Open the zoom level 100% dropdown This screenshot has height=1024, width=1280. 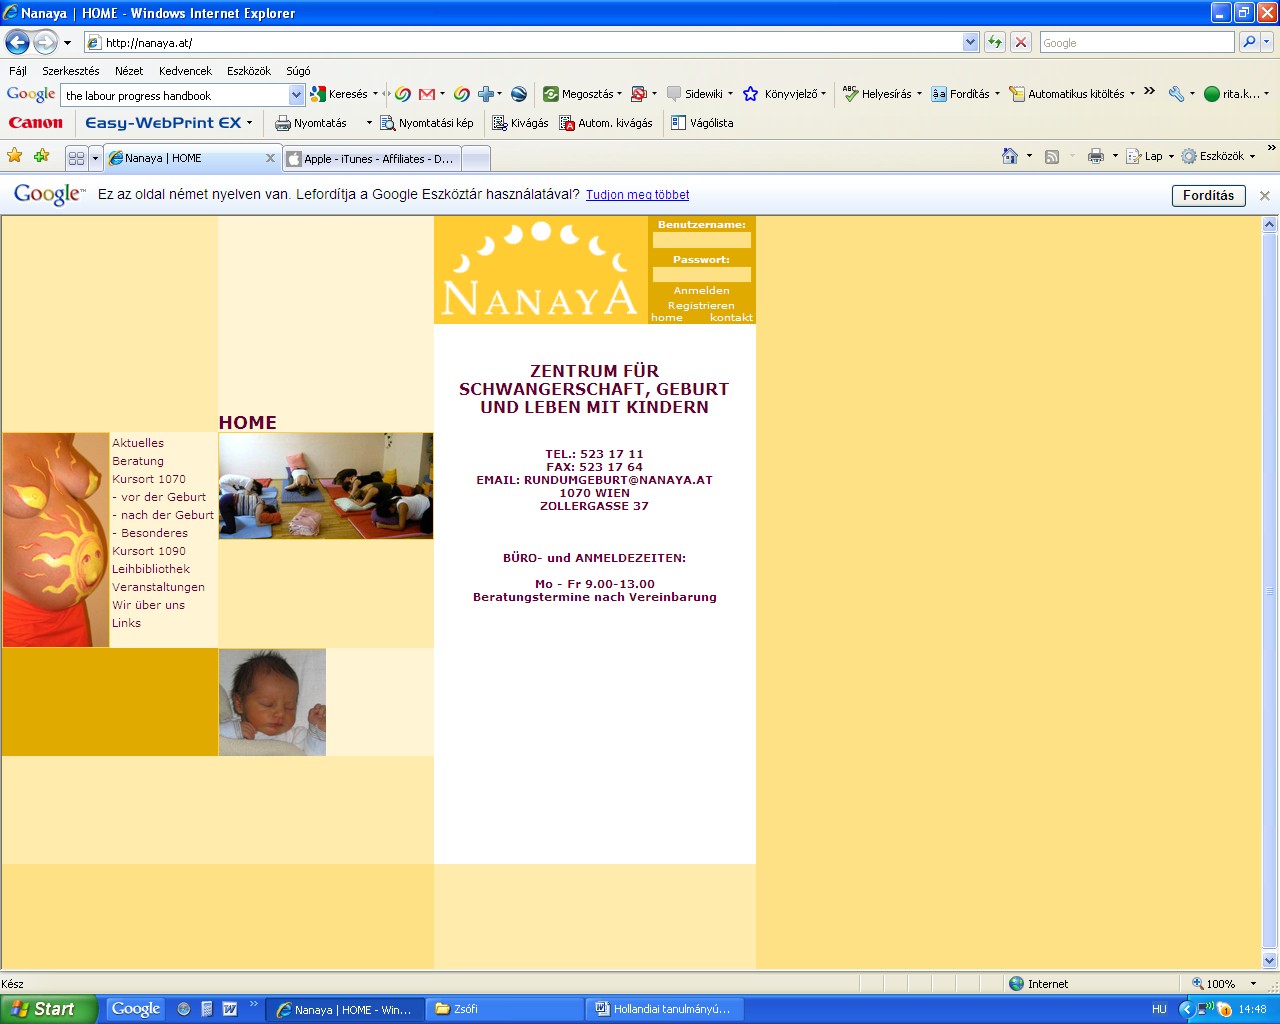click(1253, 984)
